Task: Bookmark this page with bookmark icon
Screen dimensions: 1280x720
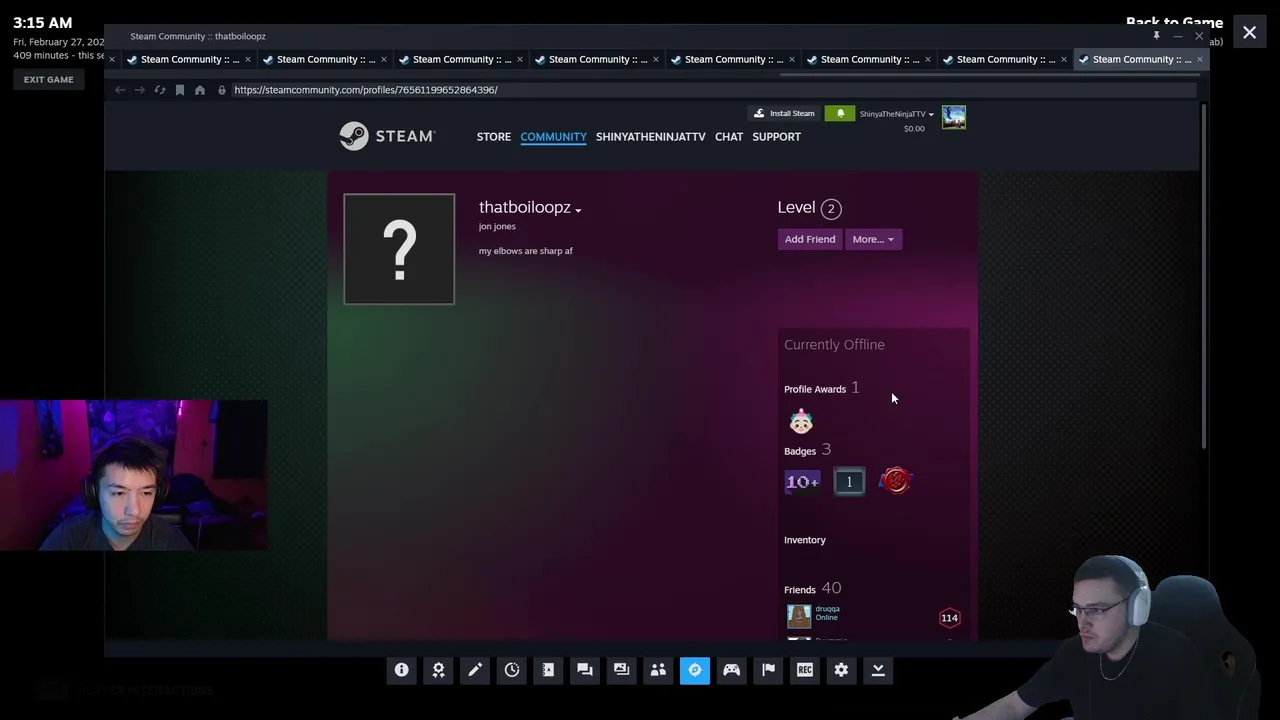Action: click(x=180, y=90)
